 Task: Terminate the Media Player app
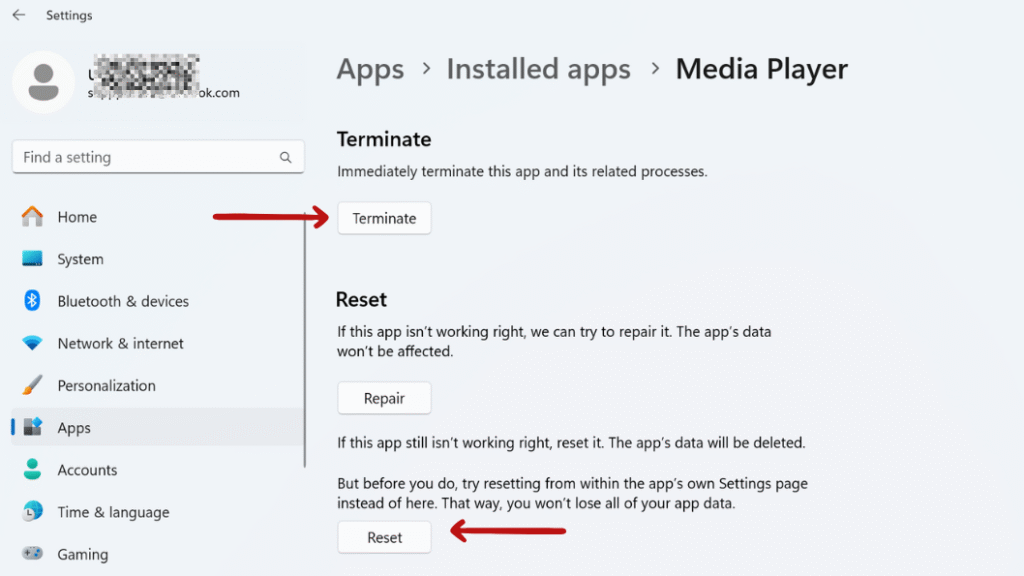point(384,218)
